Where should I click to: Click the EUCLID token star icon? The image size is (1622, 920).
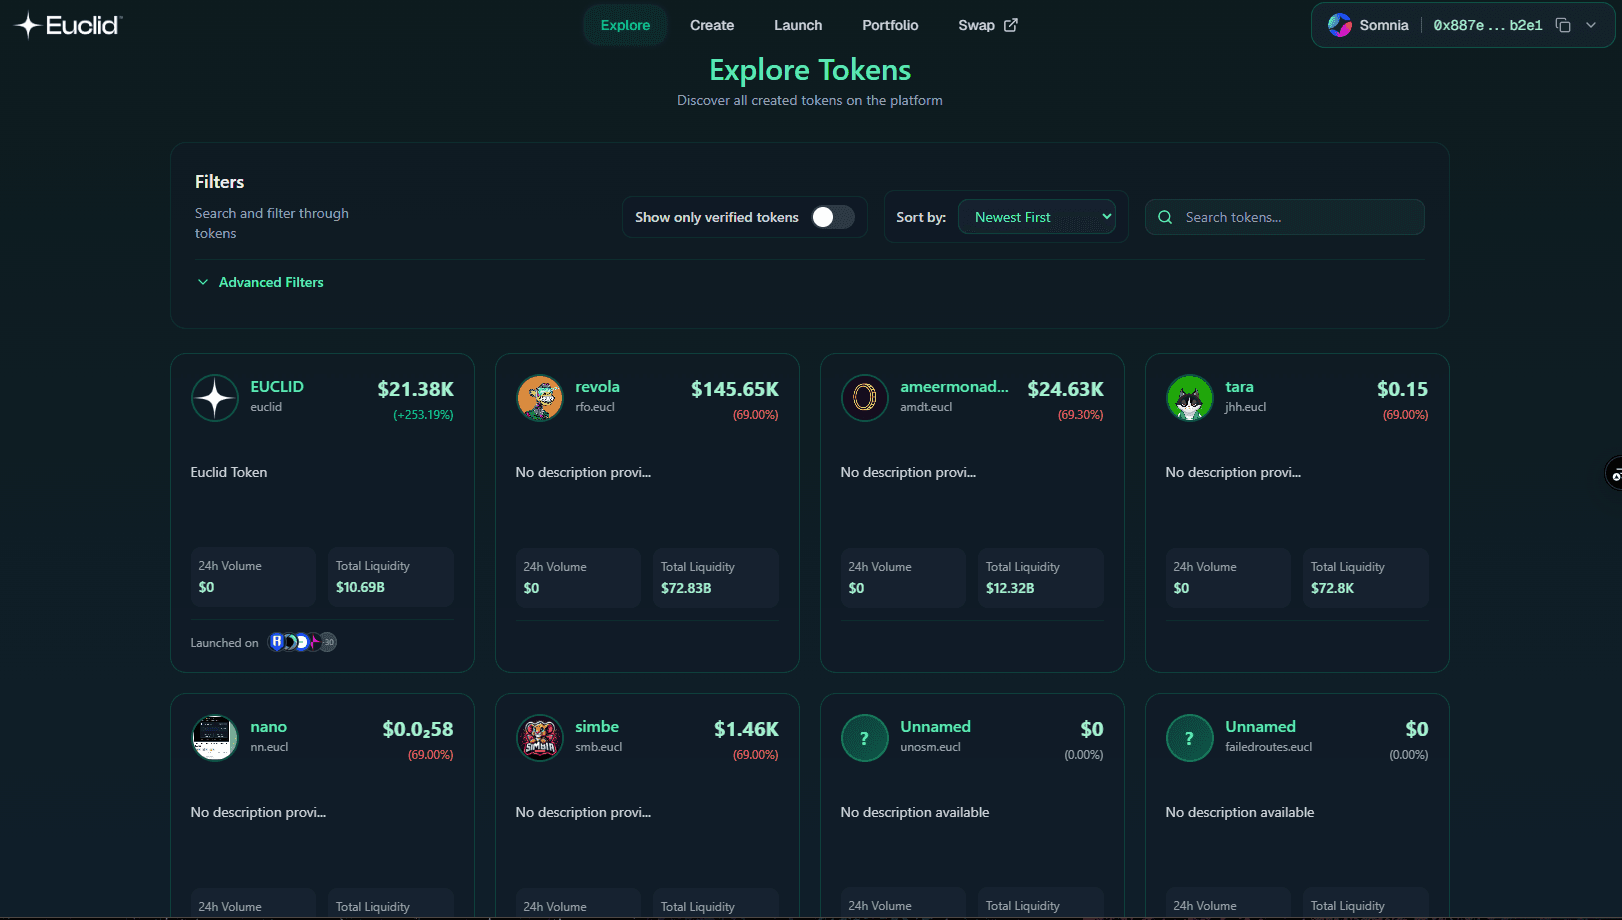[215, 398]
